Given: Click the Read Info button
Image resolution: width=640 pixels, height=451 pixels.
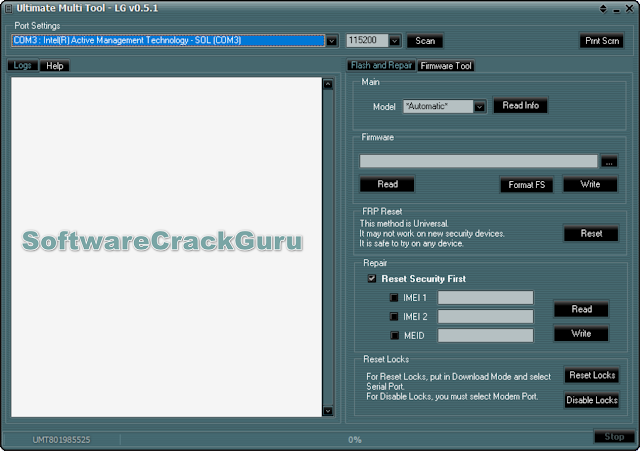Looking at the screenshot, I should tap(520, 105).
